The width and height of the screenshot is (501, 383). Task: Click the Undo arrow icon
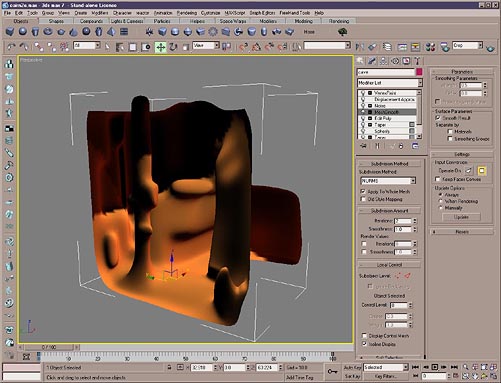coord(11,47)
